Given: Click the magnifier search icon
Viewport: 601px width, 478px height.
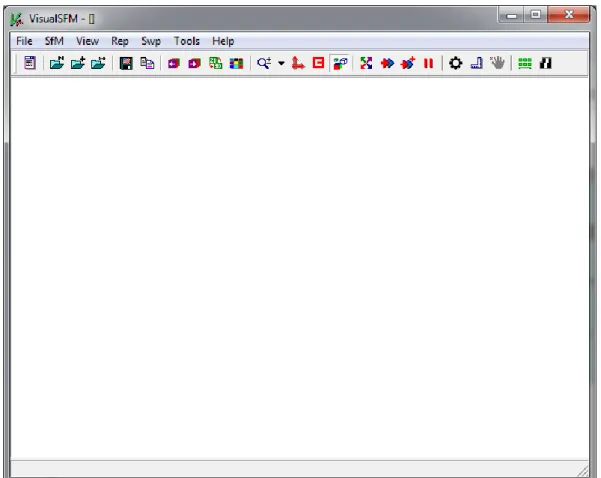Looking at the screenshot, I should (x=264, y=63).
